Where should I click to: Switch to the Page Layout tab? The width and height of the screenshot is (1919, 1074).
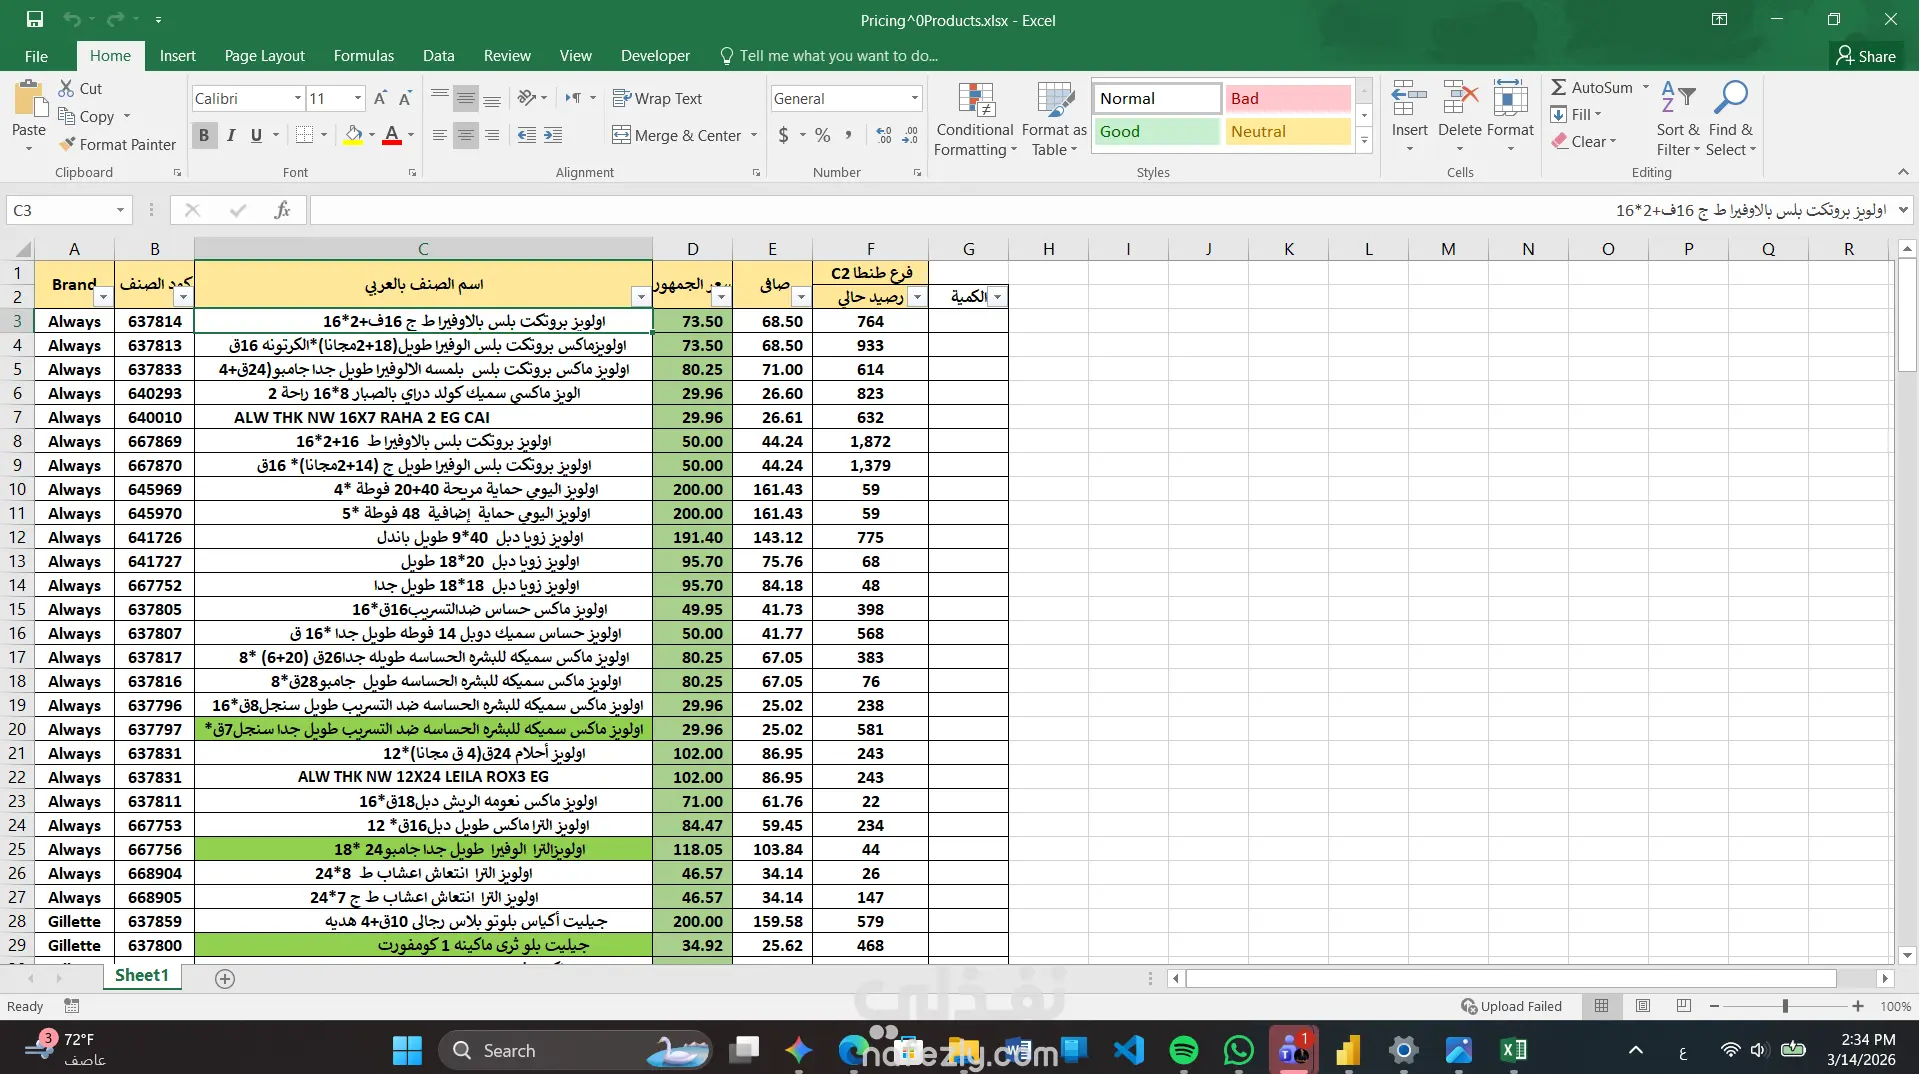pyautogui.click(x=264, y=56)
